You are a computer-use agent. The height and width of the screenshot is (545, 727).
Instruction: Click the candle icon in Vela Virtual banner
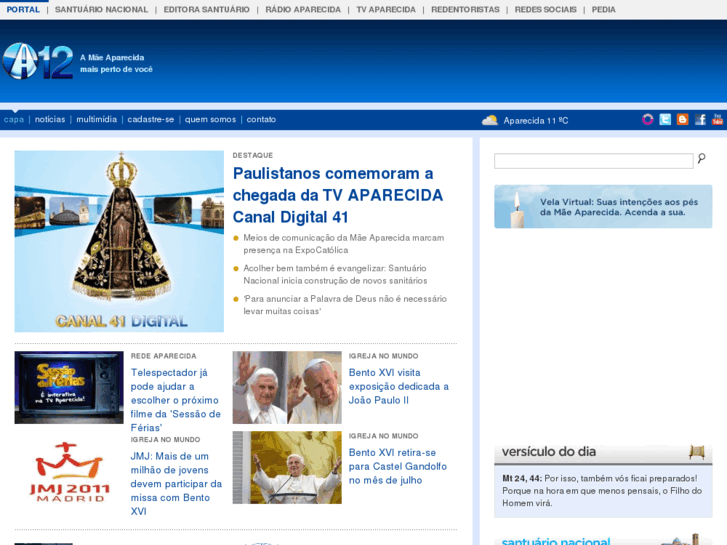click(x=517, y=210)
